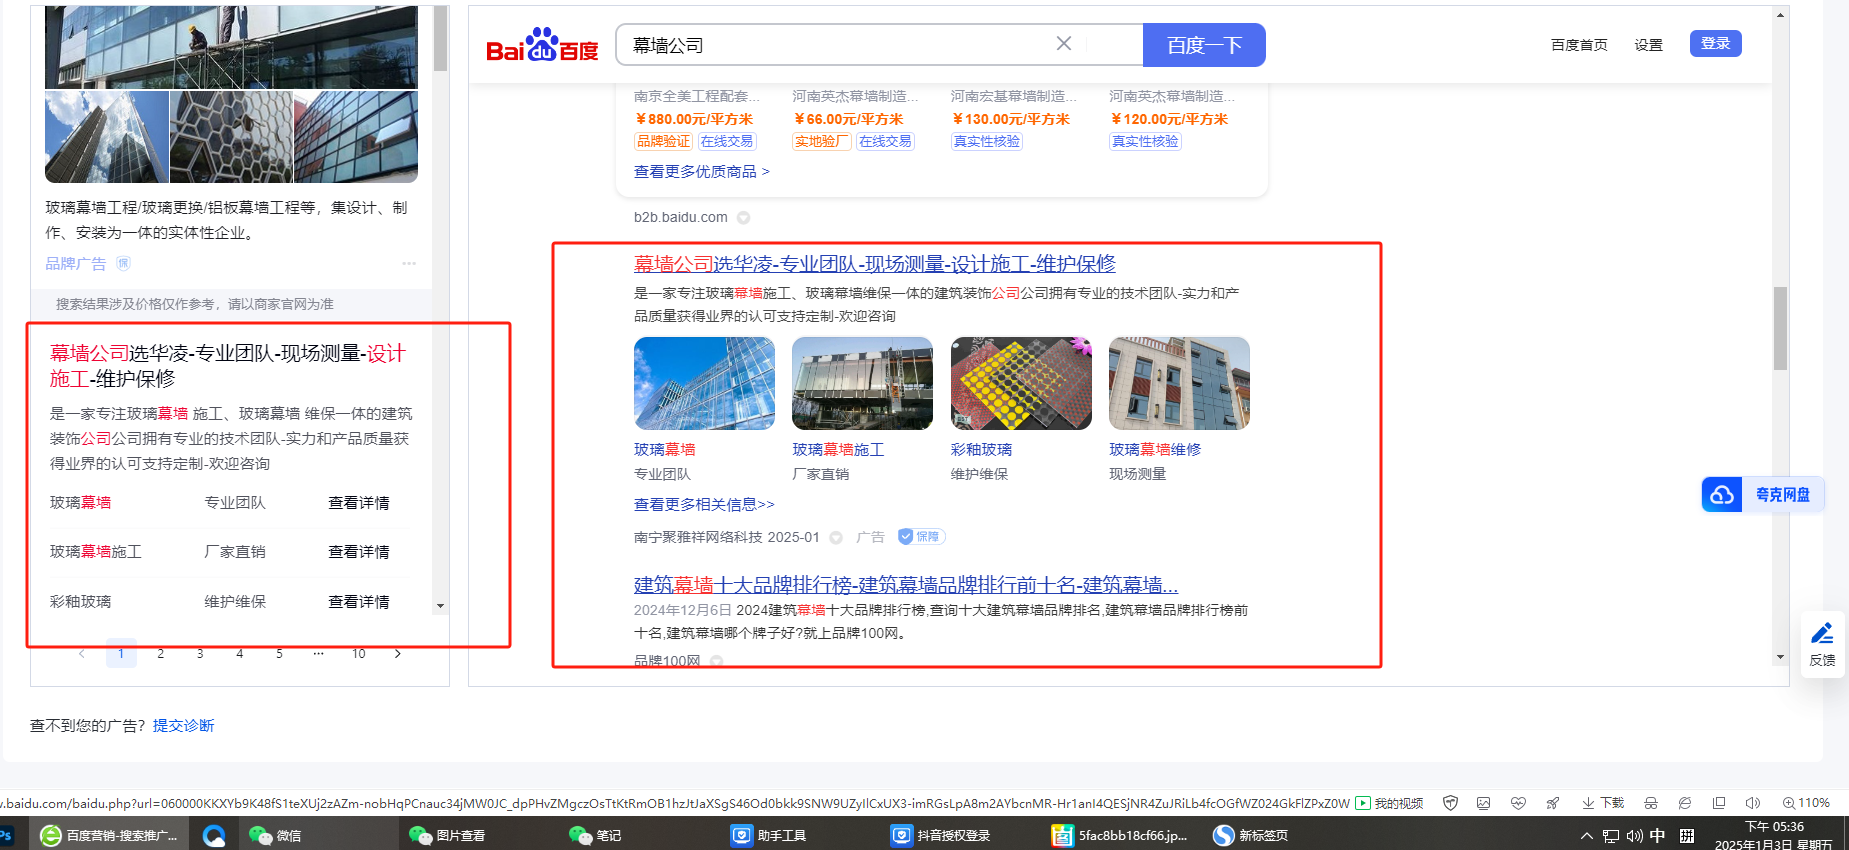Click the 拼 IME mode icon
The width and height of the screenshot is (1849, 850).
(x=1687, y=836)
